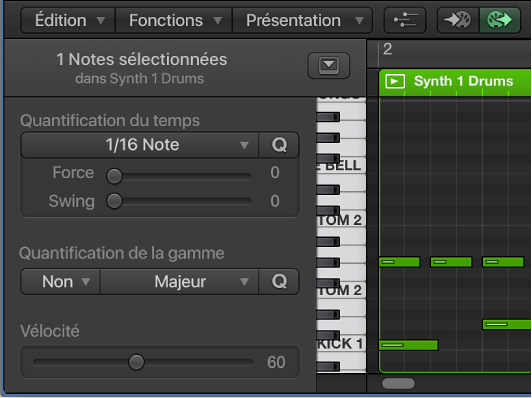Click the BELL piano key label

[x=341, y=165]
